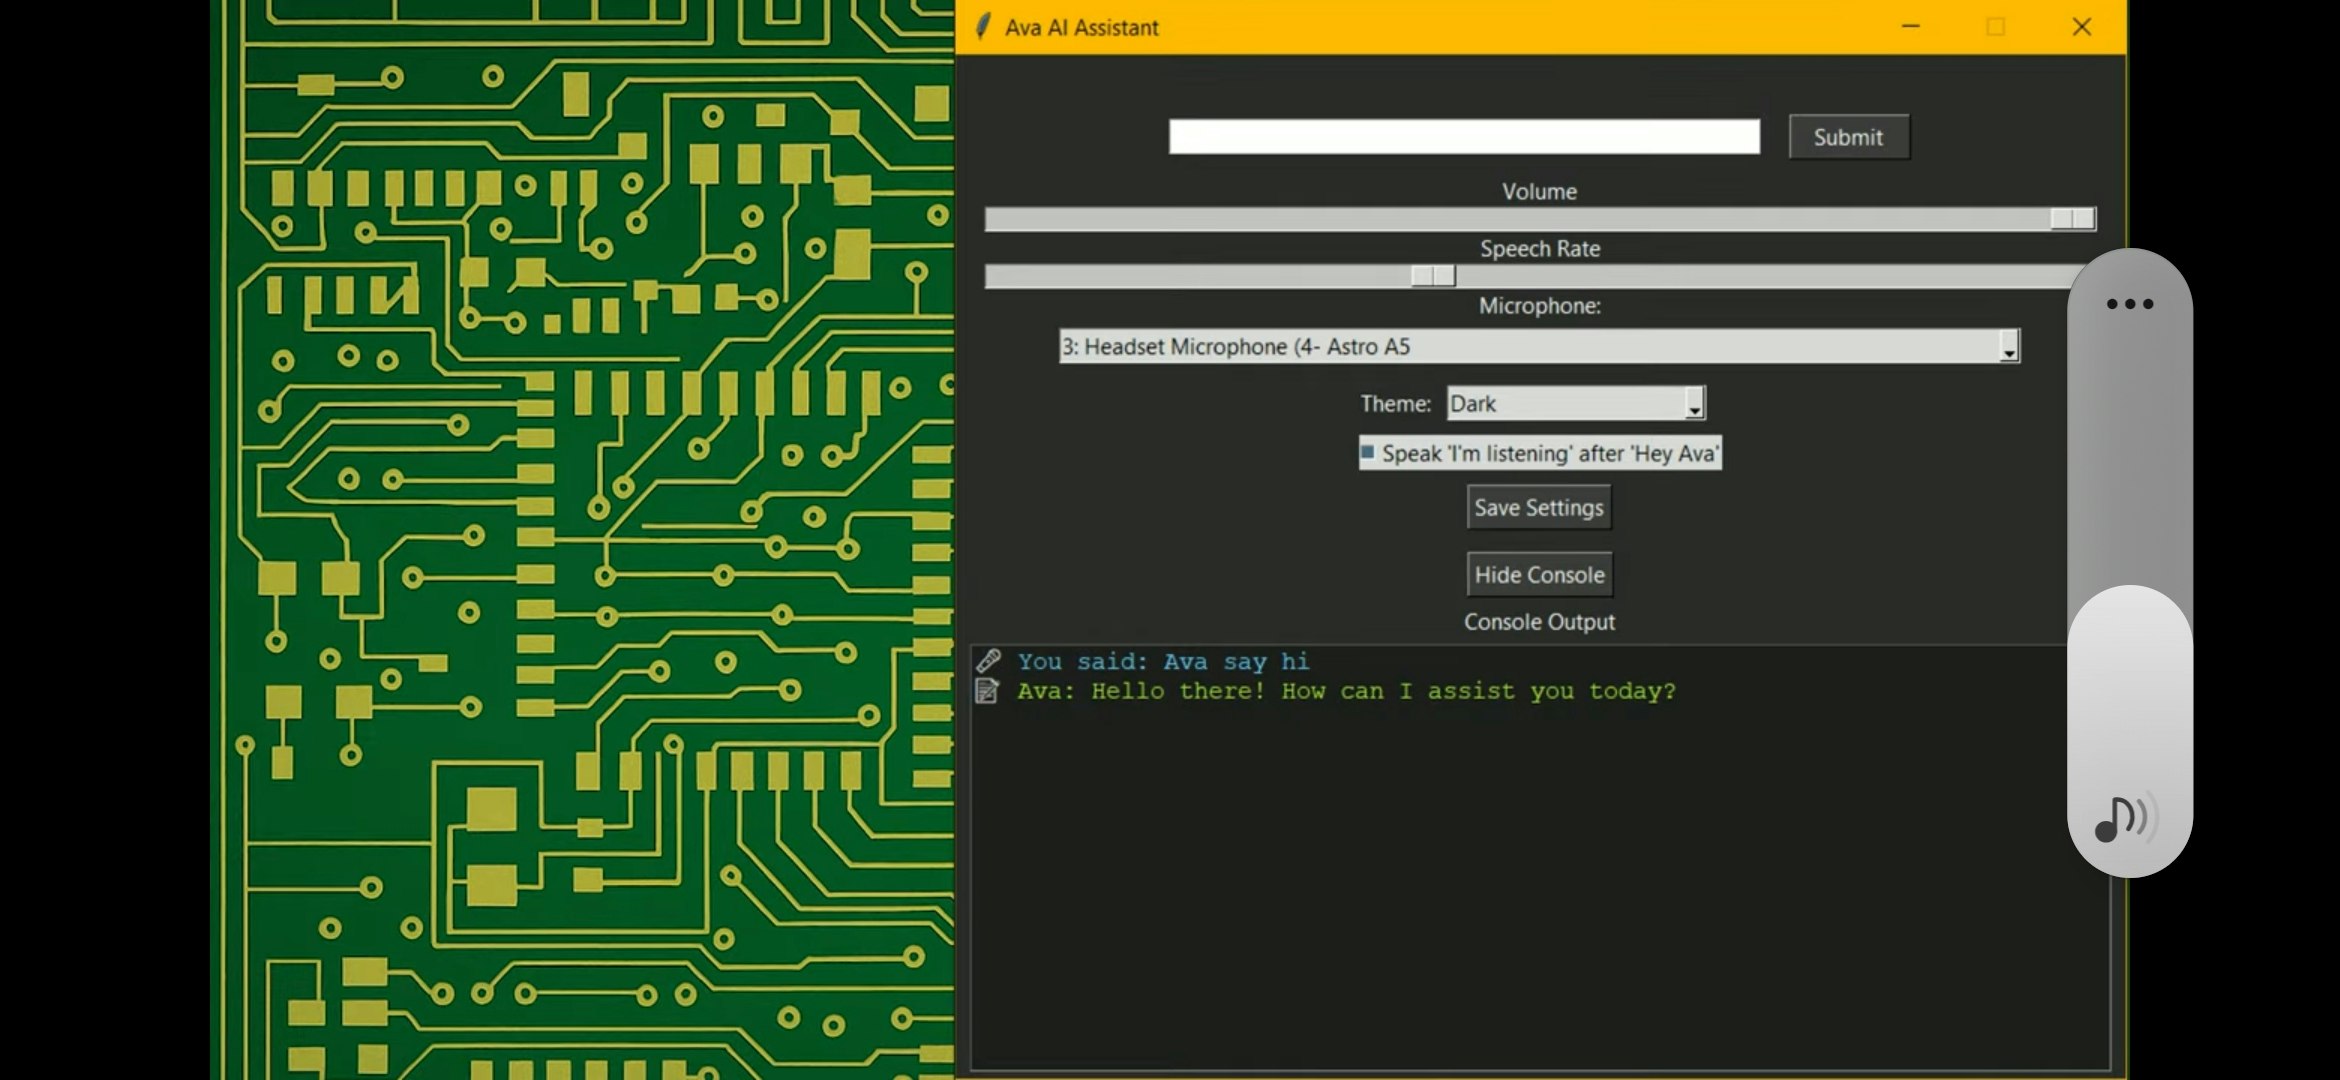This screenshot has width=2340, height=1080.
Task: Open the three-dot menu on the floating pill
Action: point(2128,303)
